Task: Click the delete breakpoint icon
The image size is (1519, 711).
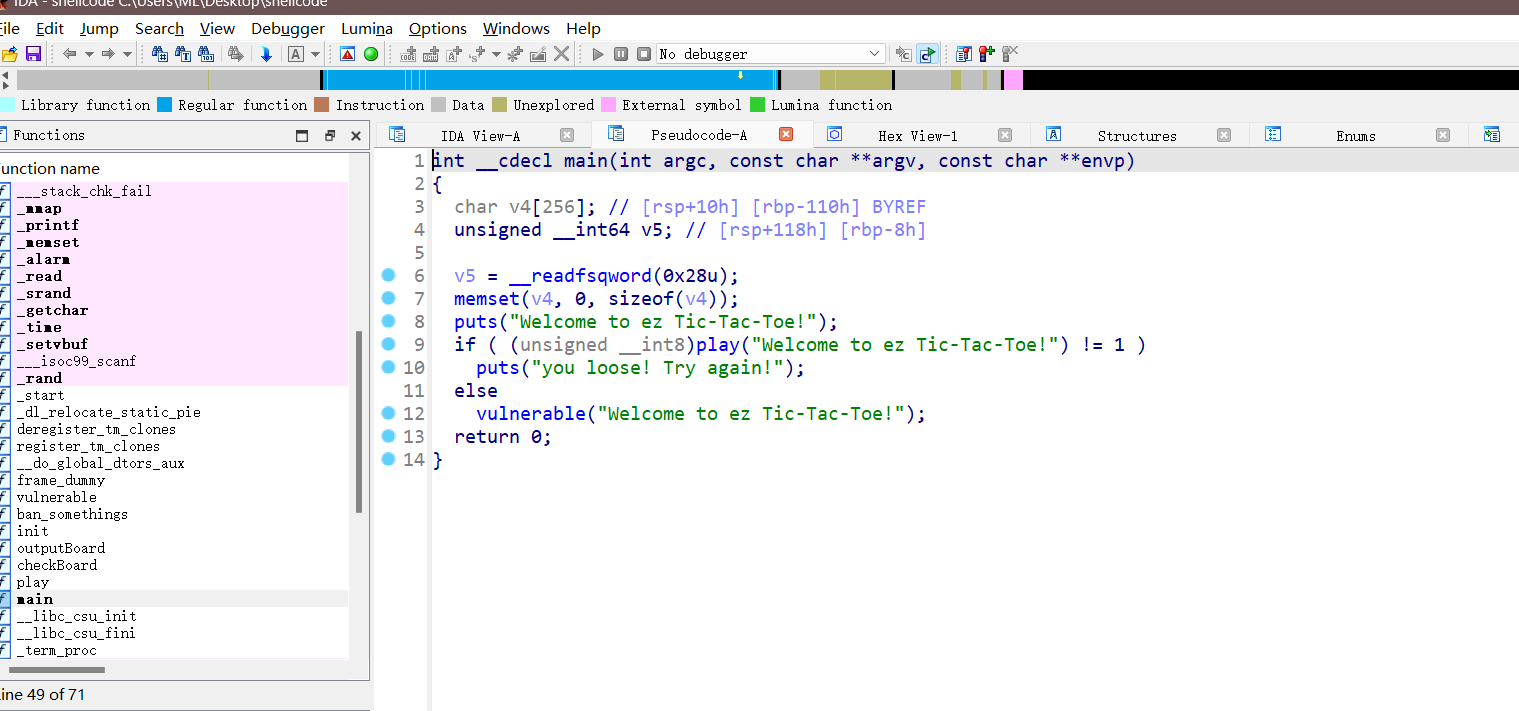Action: pyautogui.click(x=1010, y=54)
